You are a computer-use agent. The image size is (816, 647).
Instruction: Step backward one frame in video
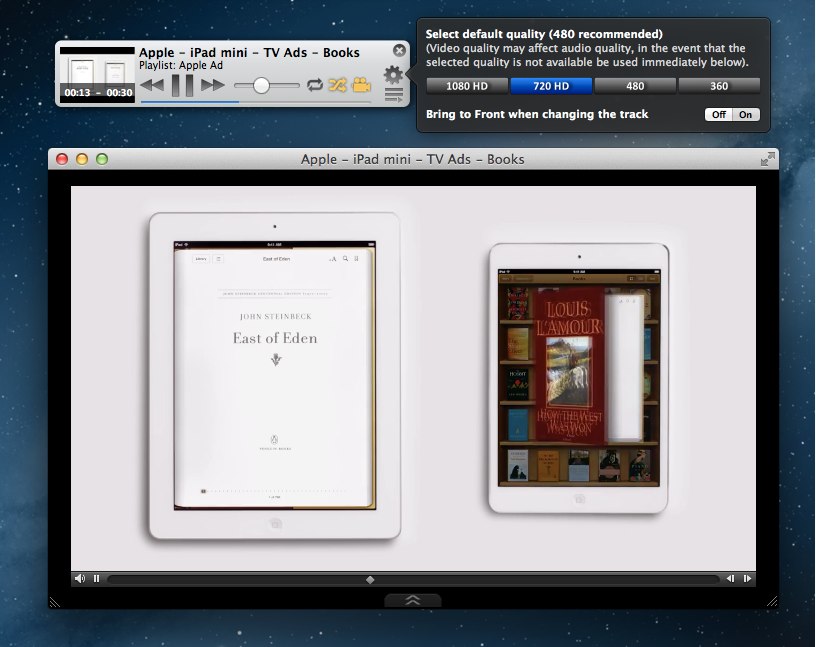click(731, 578)
